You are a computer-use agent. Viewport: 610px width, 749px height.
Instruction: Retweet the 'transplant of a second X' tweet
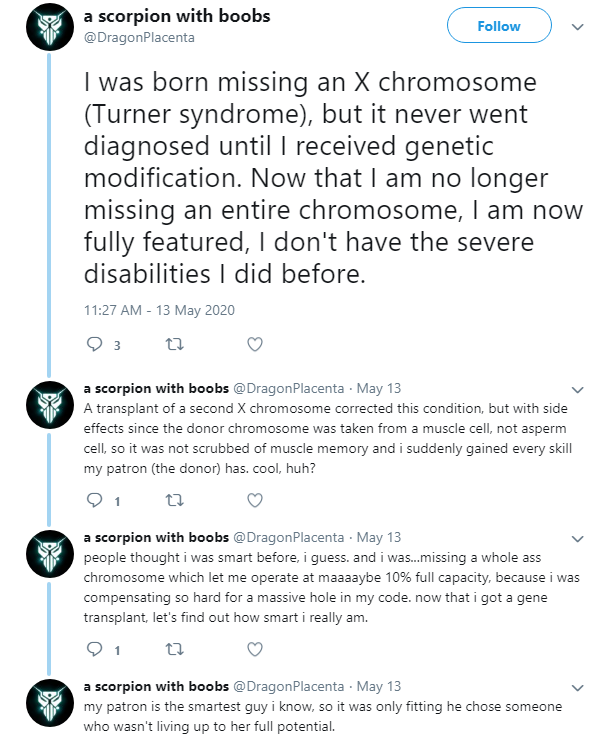(x=174, y=501)
